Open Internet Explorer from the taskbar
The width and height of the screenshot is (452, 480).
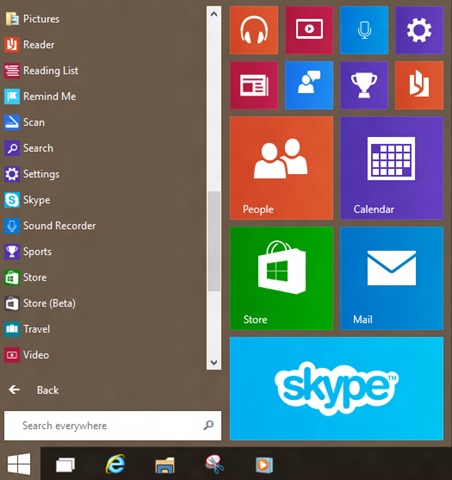pyautogui.click(x=115, y=464)
